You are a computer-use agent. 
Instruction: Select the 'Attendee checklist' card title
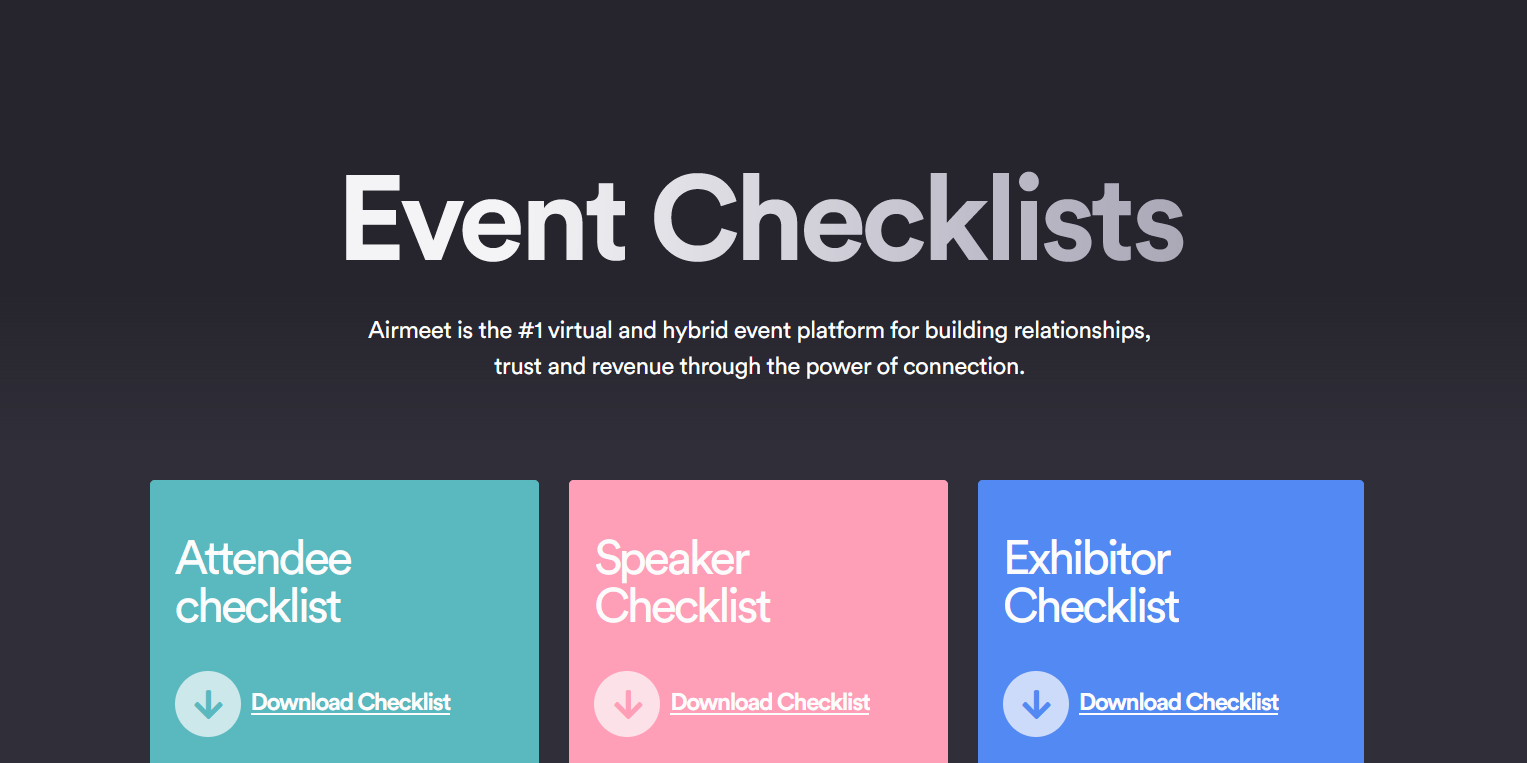[x=263, y=582]
